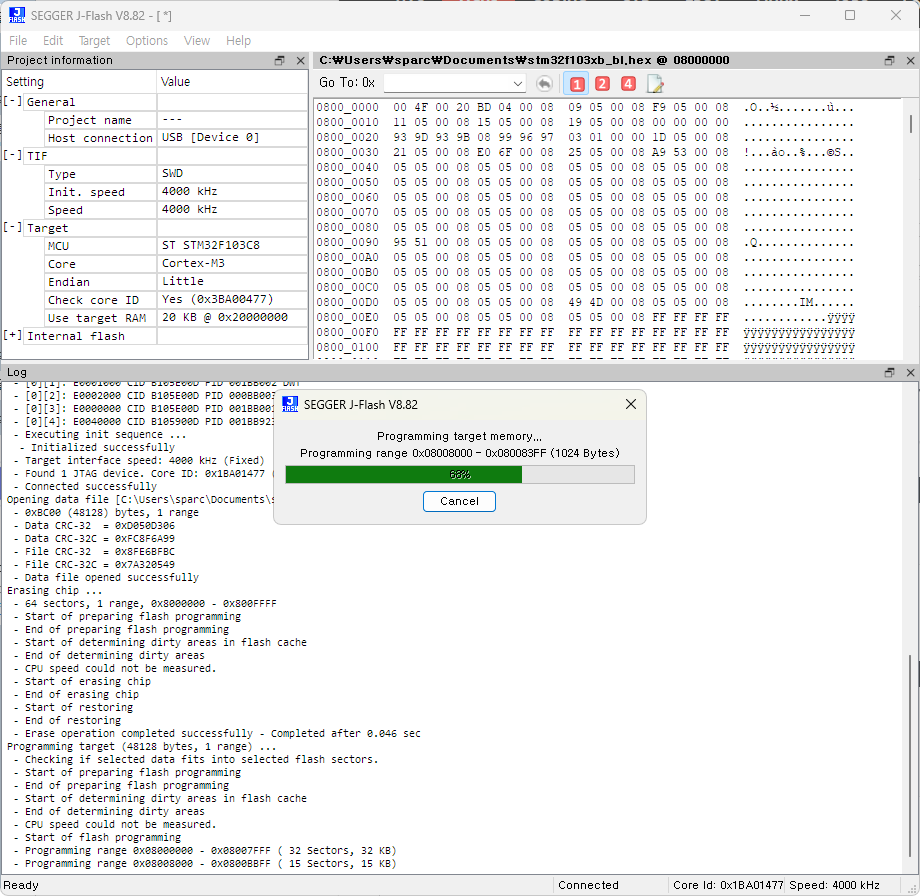The height and width of the screenshot is (896, 920).
Task: Undock the hex data file panel
Action: point(889,61)
